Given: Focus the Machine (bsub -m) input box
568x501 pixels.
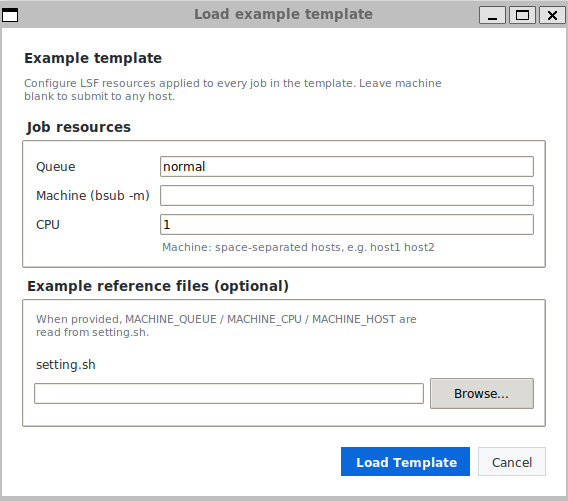Looking at the screenshot, I should click(x=347, y=196).
